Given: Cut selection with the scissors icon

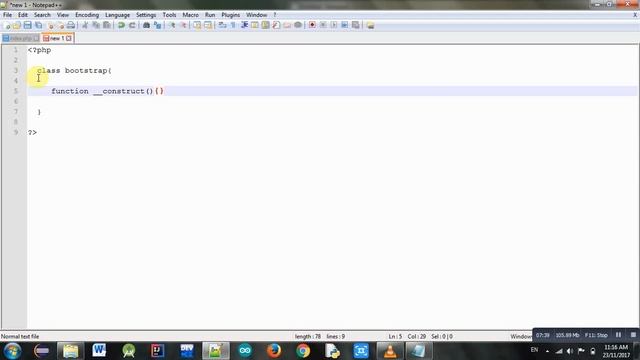Looking at the screenshot, I should (x=85, y=25).
